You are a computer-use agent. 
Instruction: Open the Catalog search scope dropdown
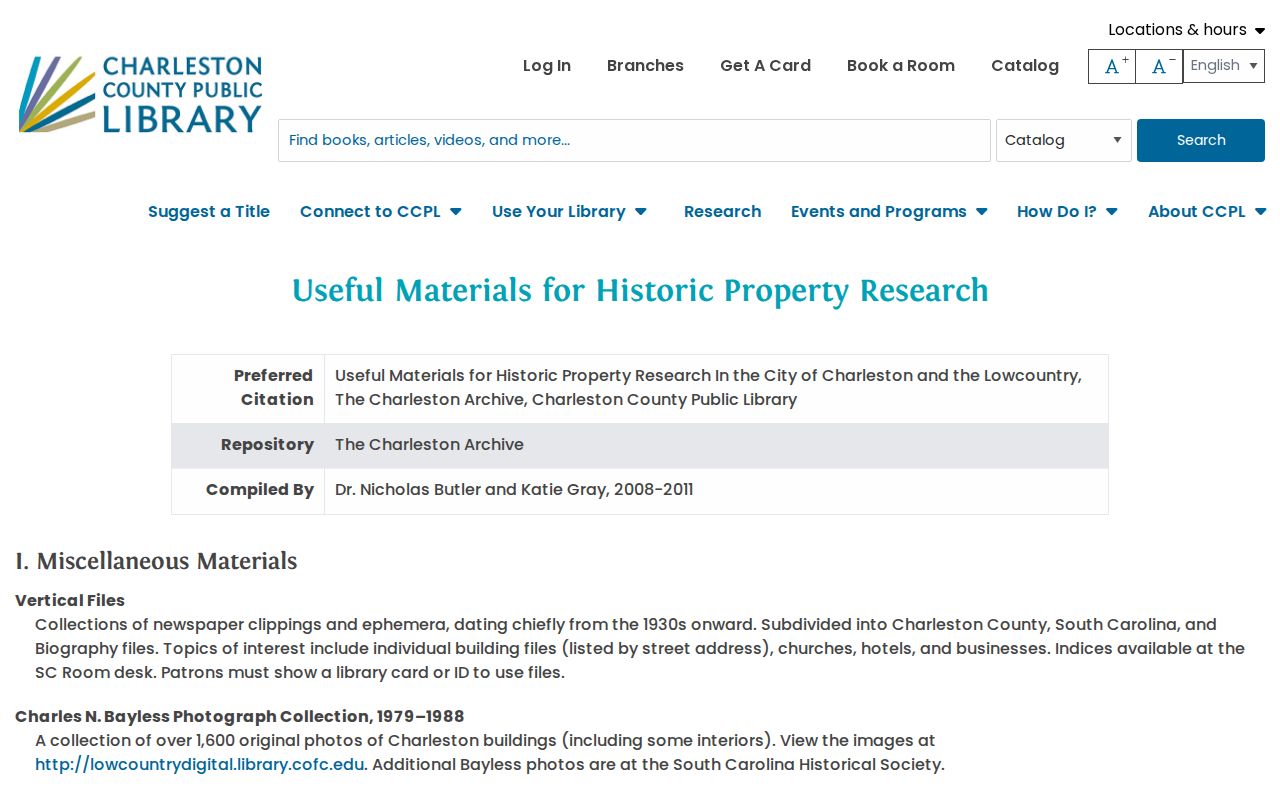1064,140
